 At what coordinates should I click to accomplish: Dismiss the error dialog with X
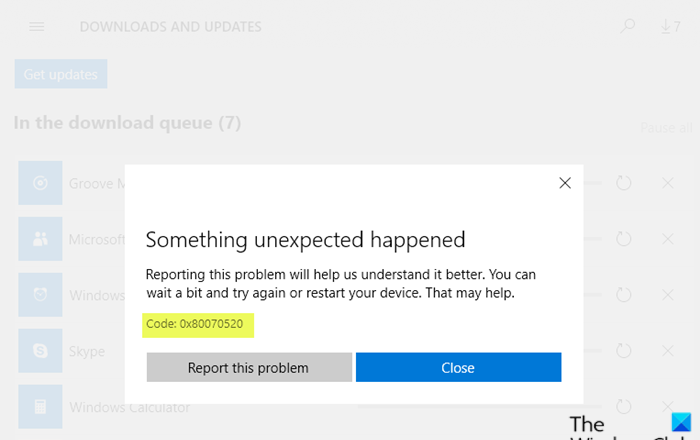pyautogui.click(x=565, y=183)
